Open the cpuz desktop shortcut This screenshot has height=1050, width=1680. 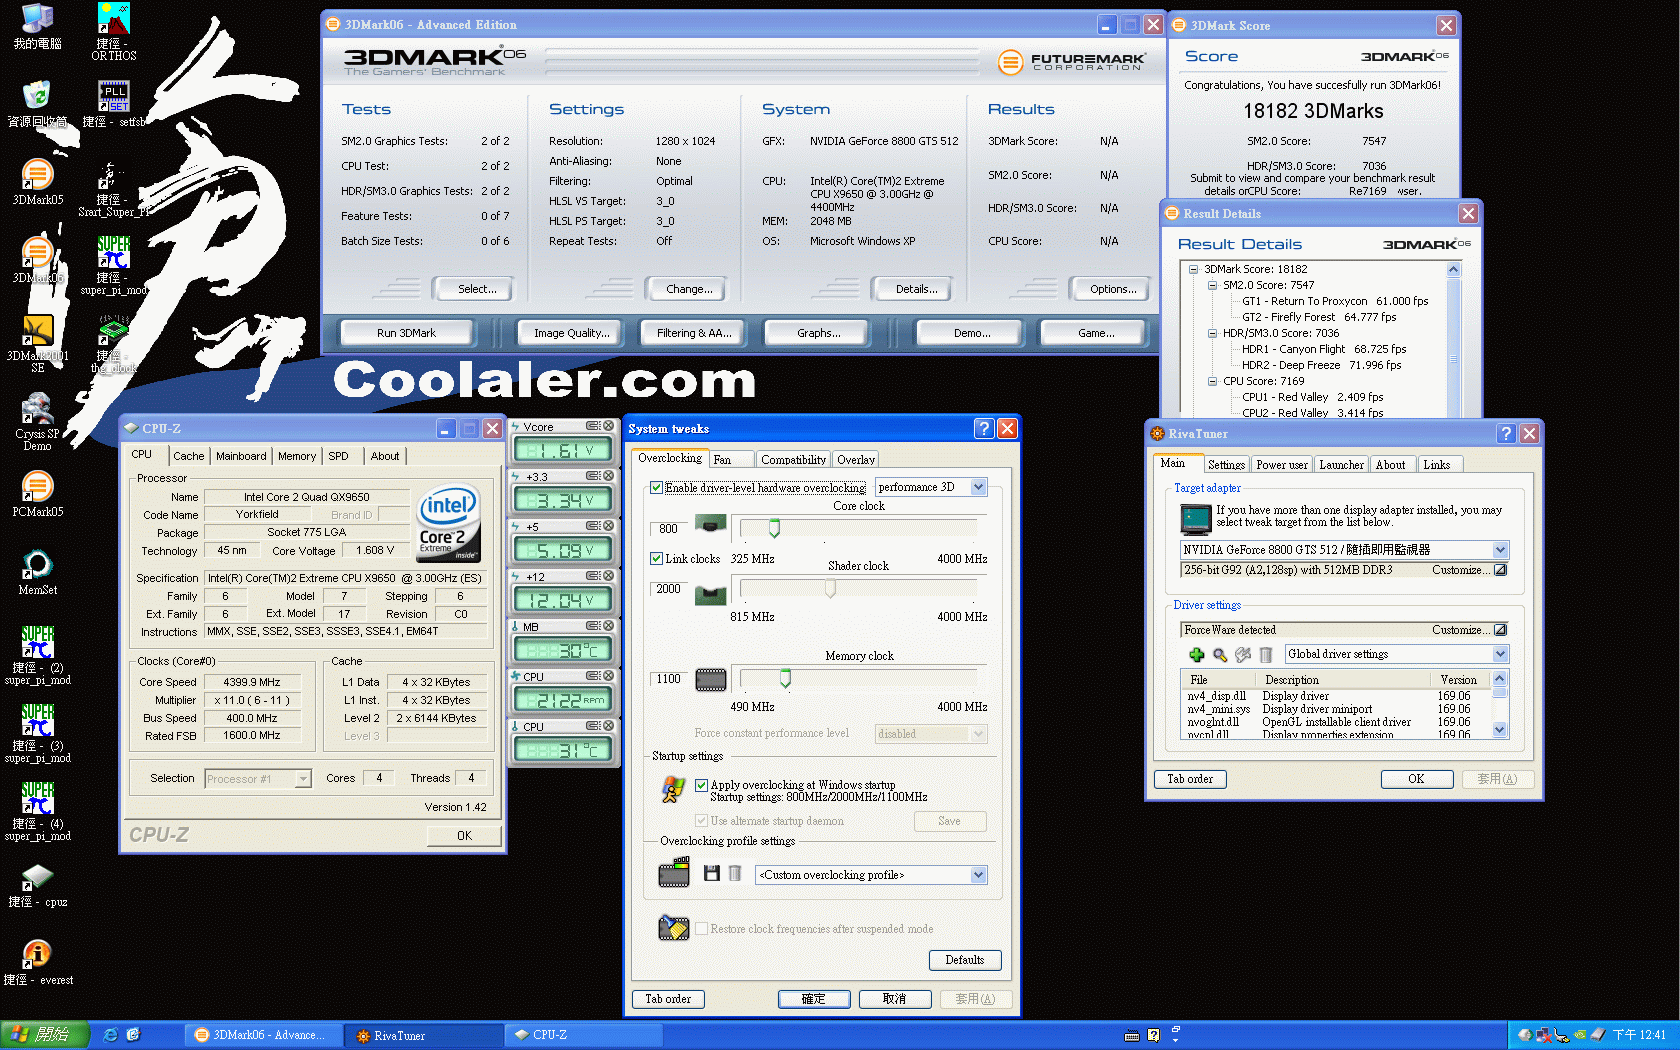point(38,884)
